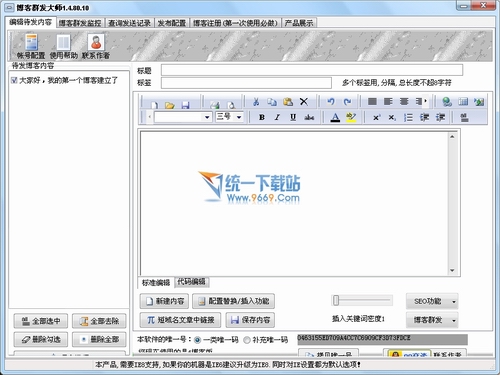
Task: Expand the alignment toolbar overflow arrow
Action: 426,101
